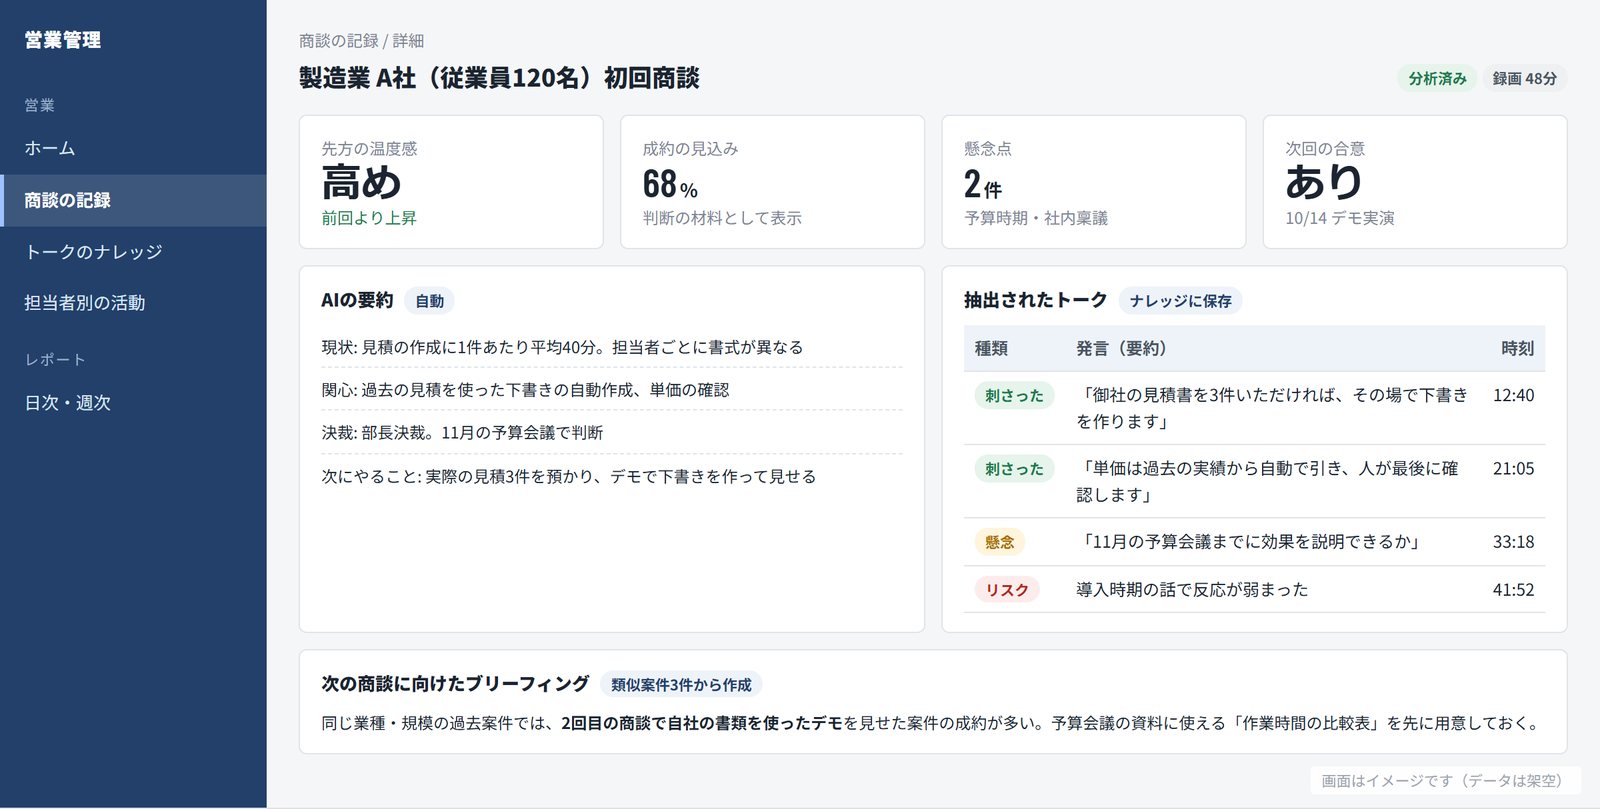The image size is (1600, 809).
Task: Click the ナレッジに保存 button
Action: 1180,301
